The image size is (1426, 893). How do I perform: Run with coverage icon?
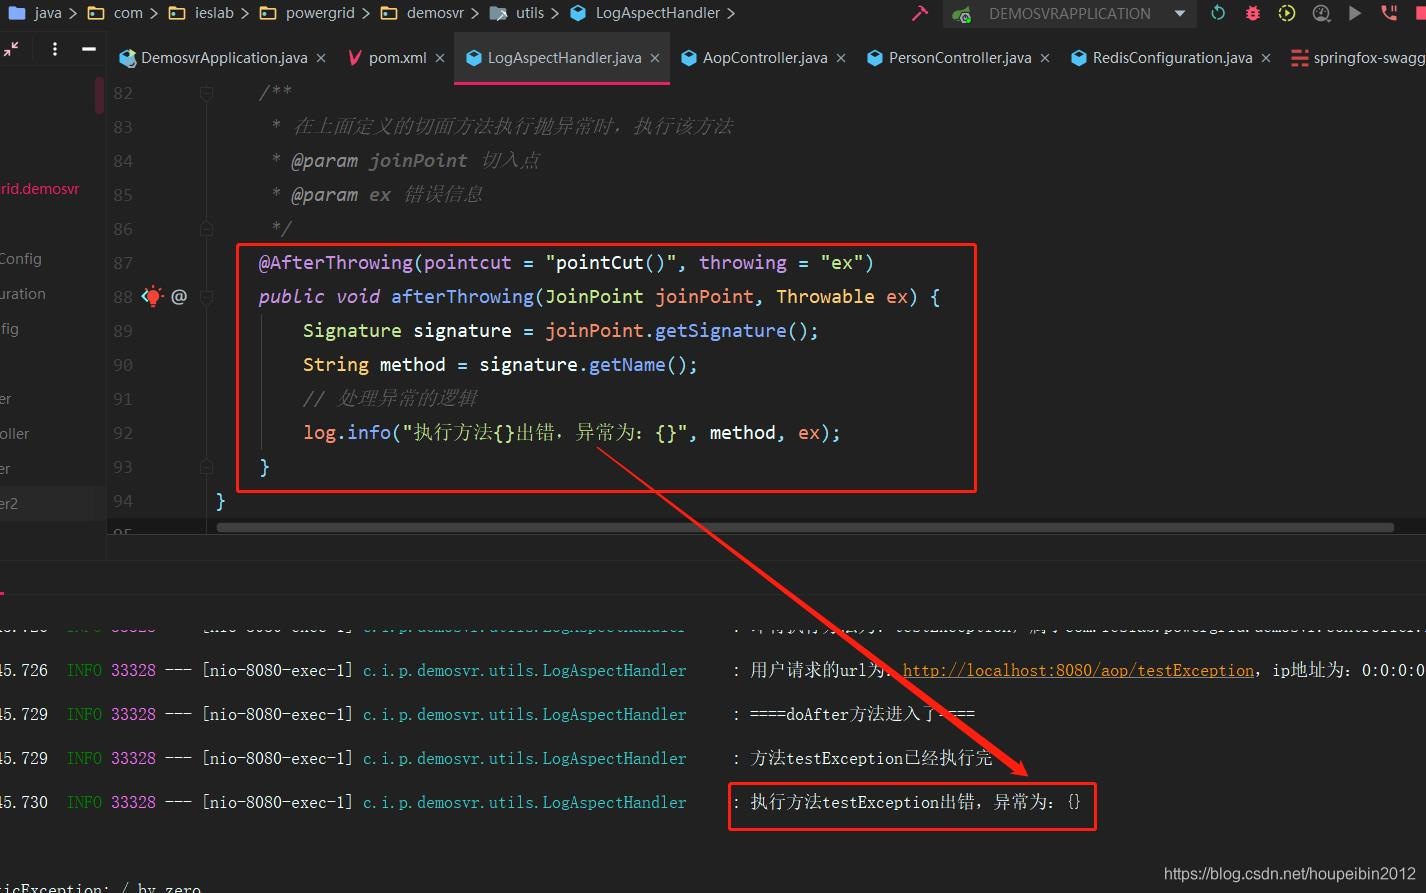(x=1286, y=13)
